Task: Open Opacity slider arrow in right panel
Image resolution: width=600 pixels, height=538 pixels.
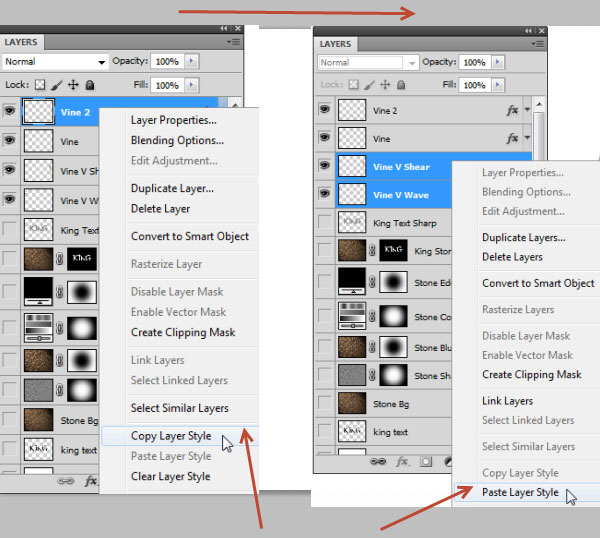Action: pyautogui.click(x=497, y=62)
